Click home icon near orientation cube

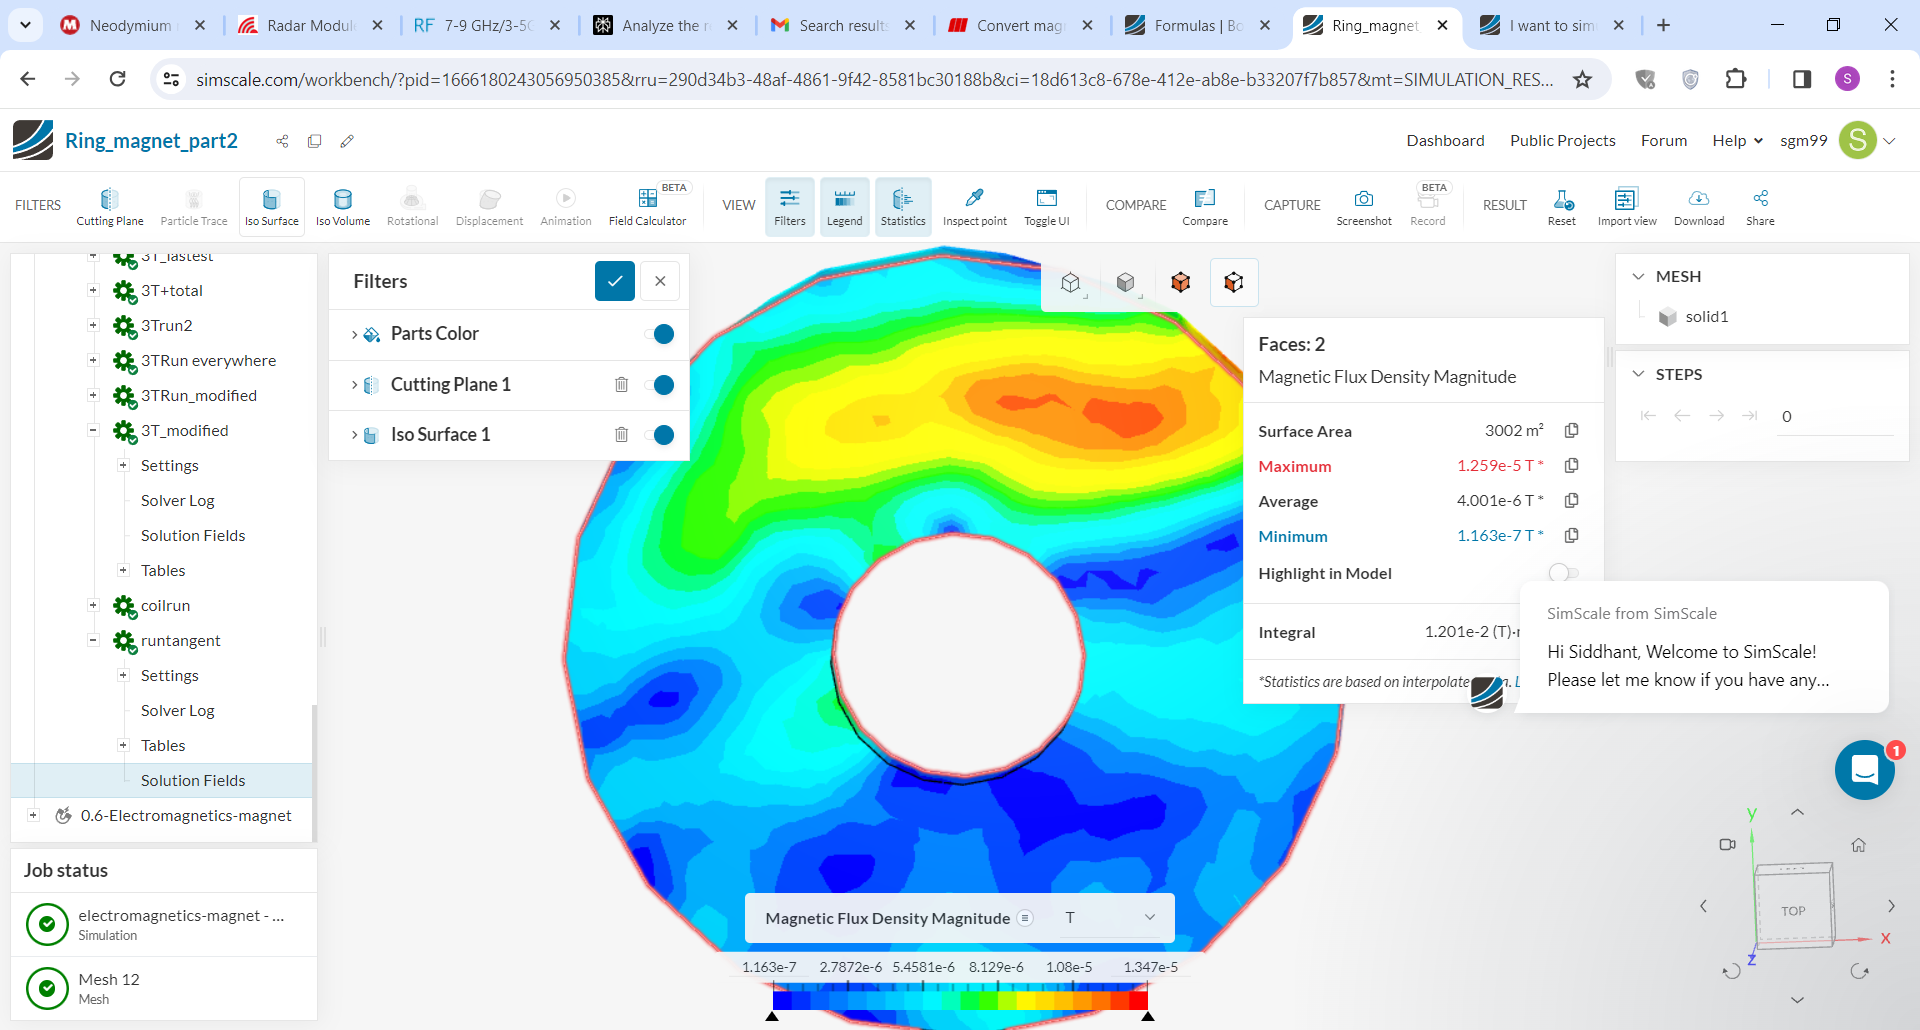point(1858,845)
